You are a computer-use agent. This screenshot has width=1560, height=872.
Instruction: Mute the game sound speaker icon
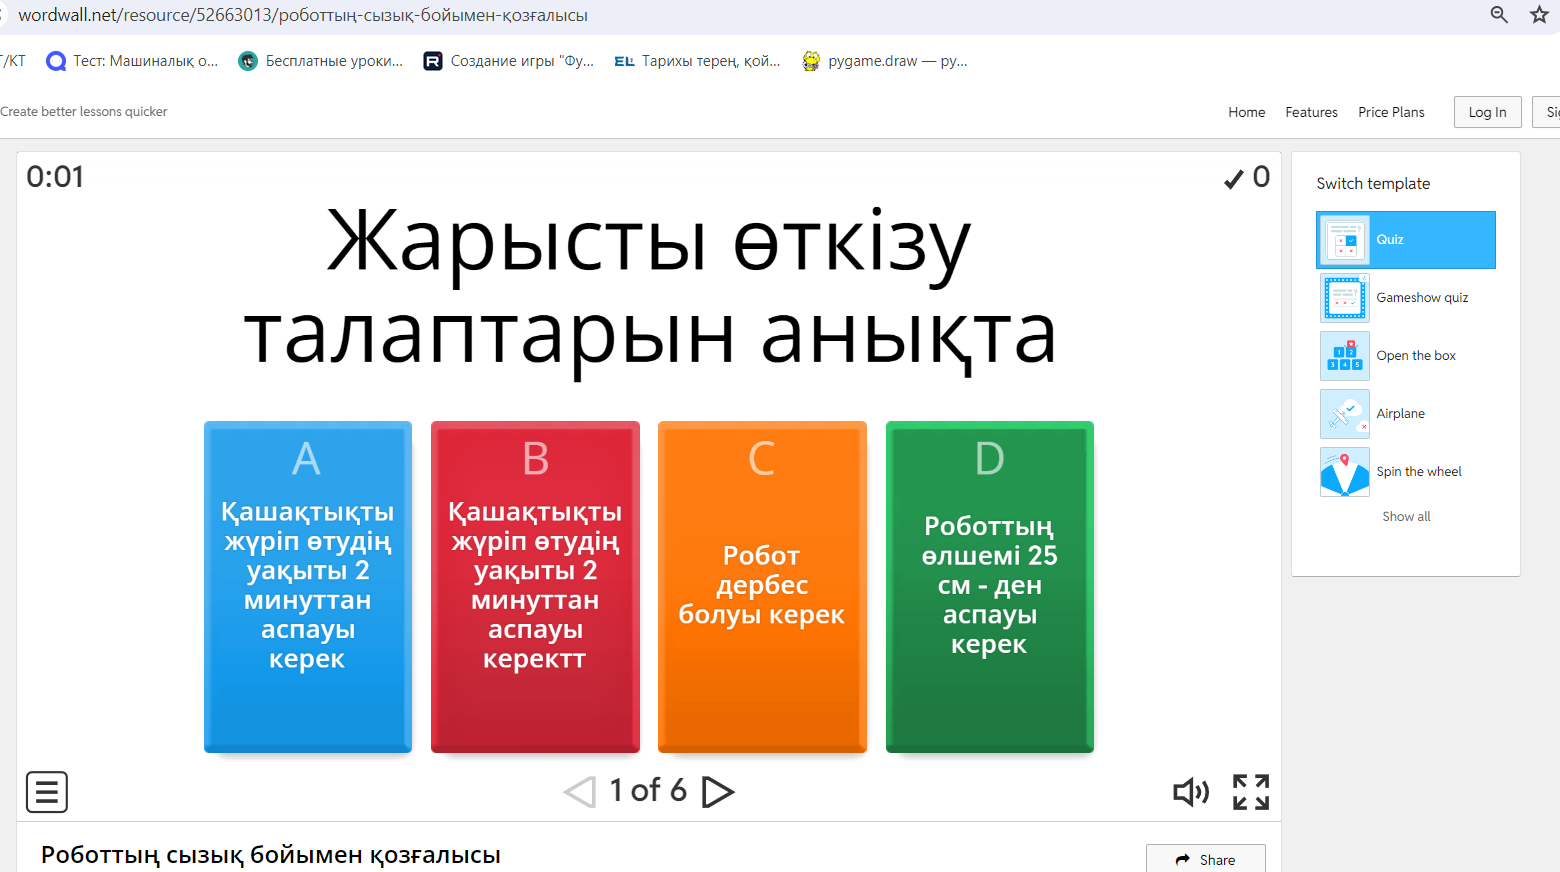[x=1191, y=792]
